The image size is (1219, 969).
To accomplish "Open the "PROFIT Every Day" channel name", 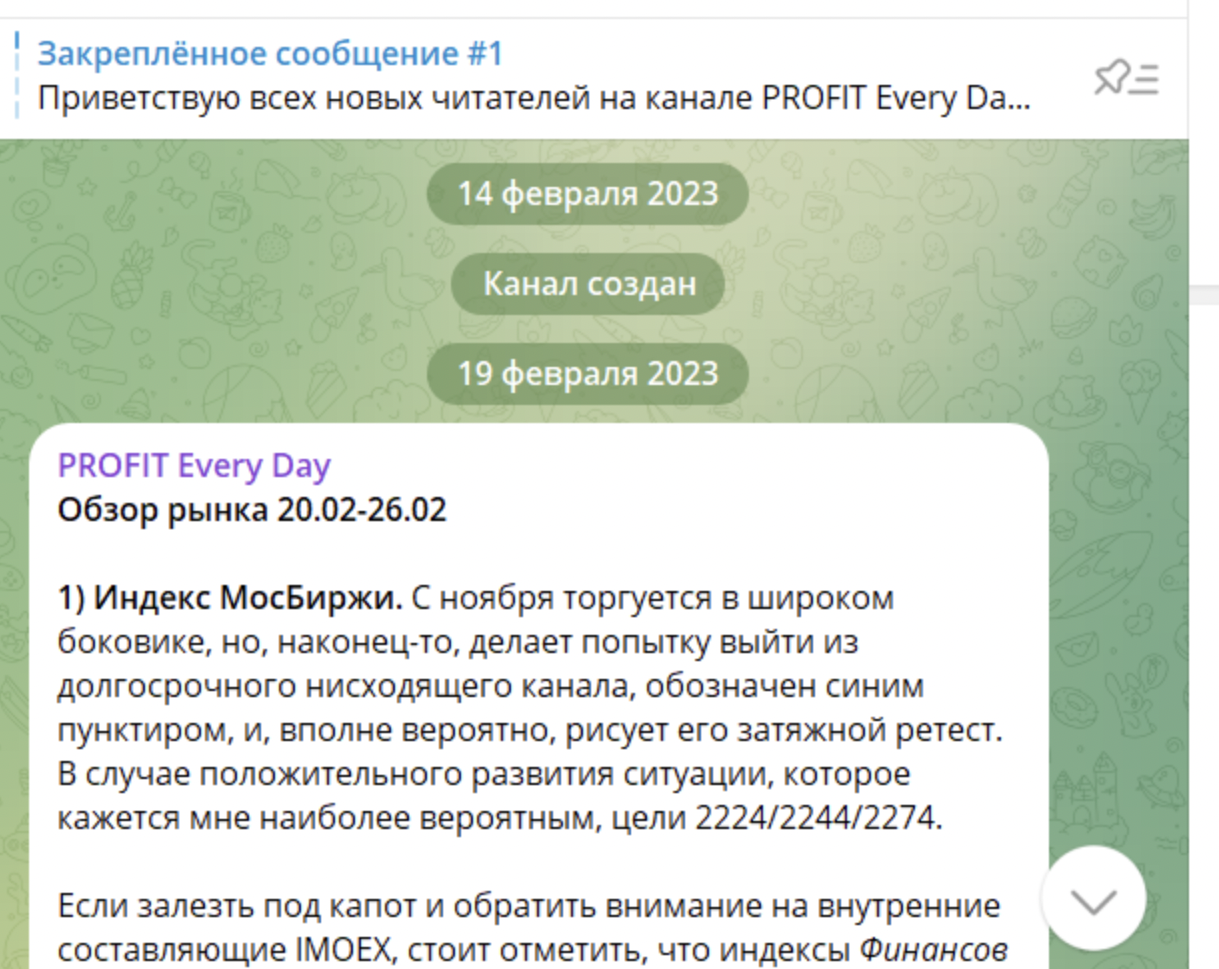I will click(194, 466).
